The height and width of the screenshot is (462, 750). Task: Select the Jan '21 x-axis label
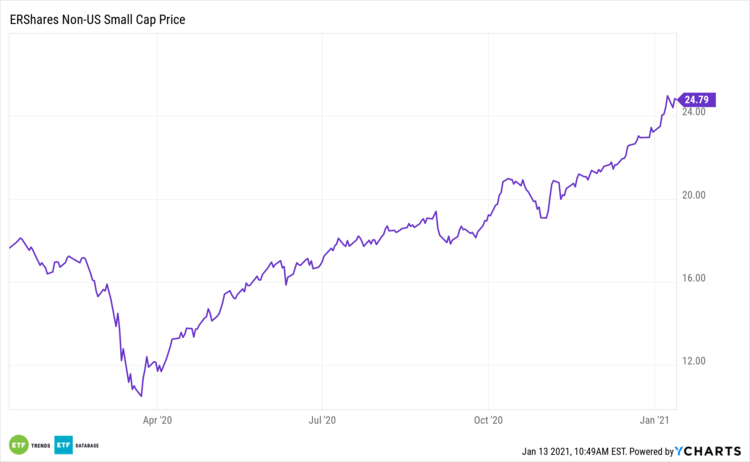point(653,420)
